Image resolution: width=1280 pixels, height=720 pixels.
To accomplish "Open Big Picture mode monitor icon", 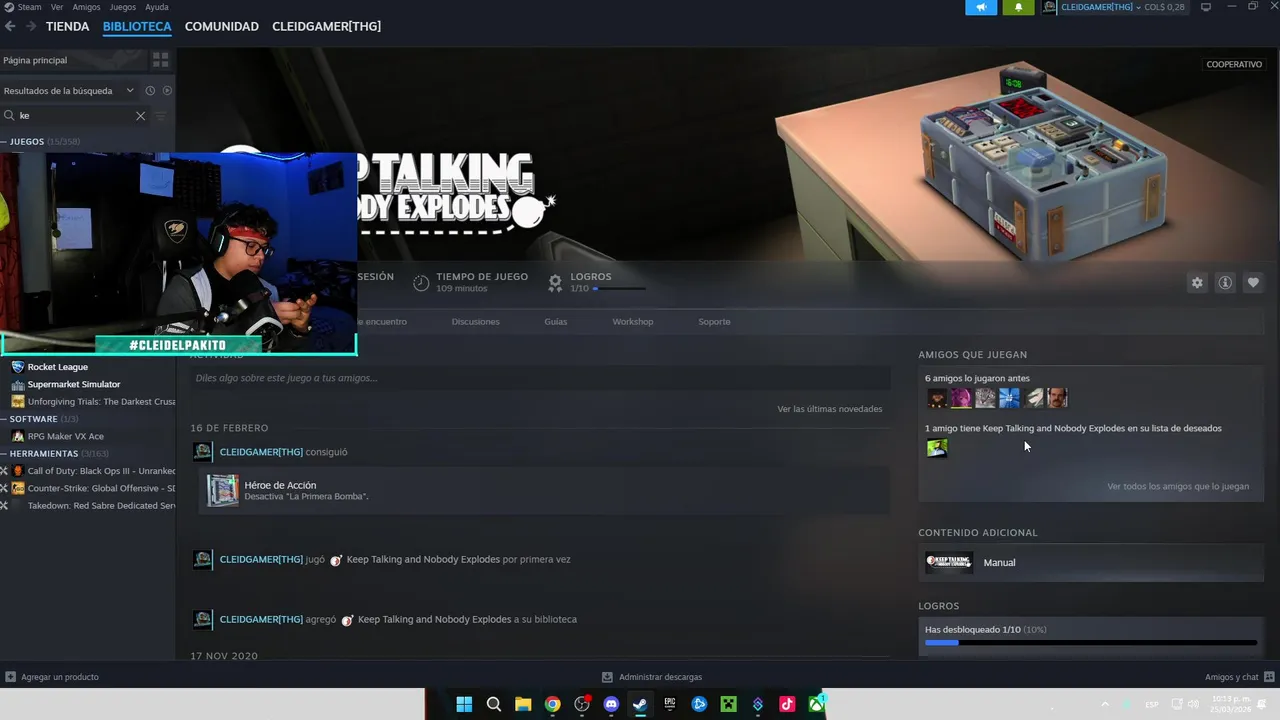I will (1206, 7).
